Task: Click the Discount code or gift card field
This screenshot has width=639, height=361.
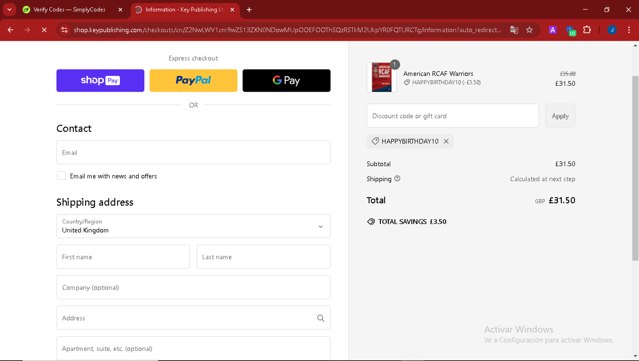Action: (x=452, y=116)
